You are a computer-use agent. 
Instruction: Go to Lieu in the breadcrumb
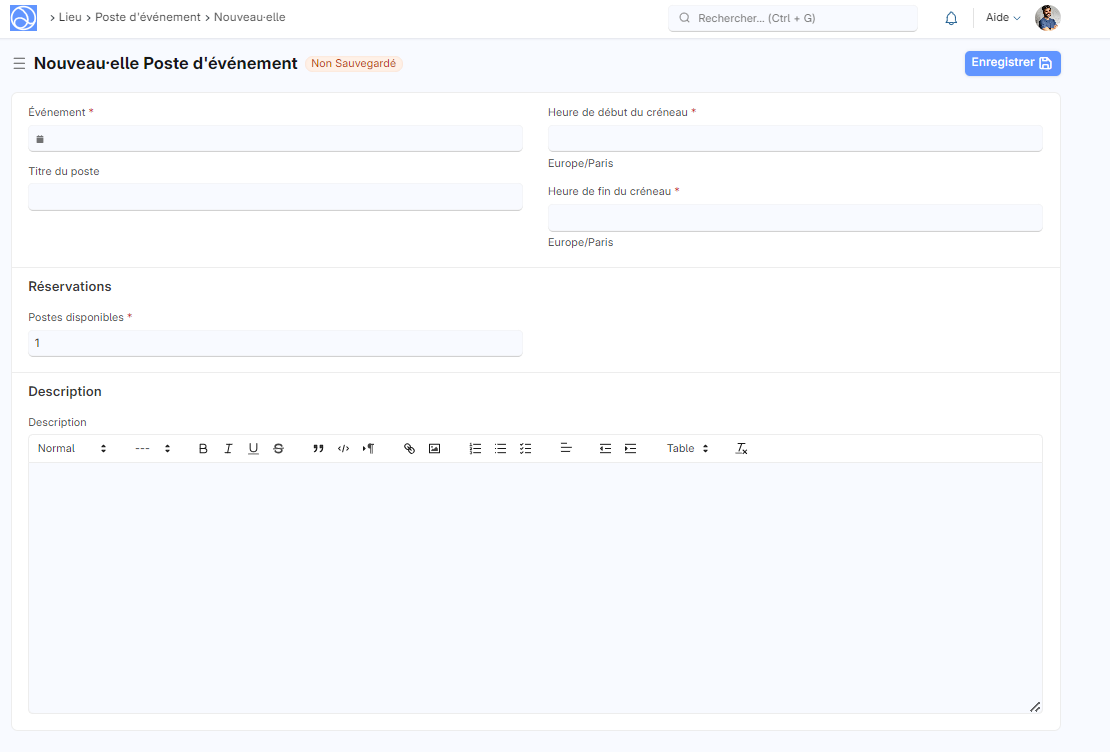(70, 18)
